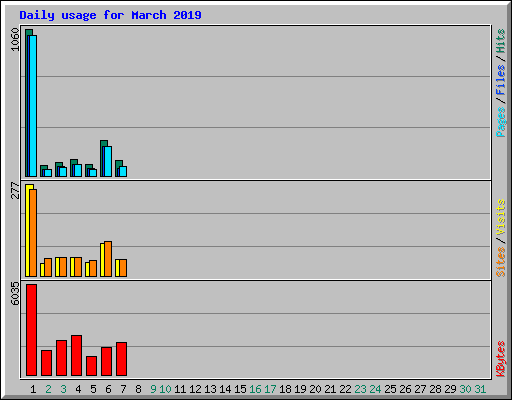The image size is (512, 400).
Task: Click day label 13 on the axis
Action: point(210,389)
